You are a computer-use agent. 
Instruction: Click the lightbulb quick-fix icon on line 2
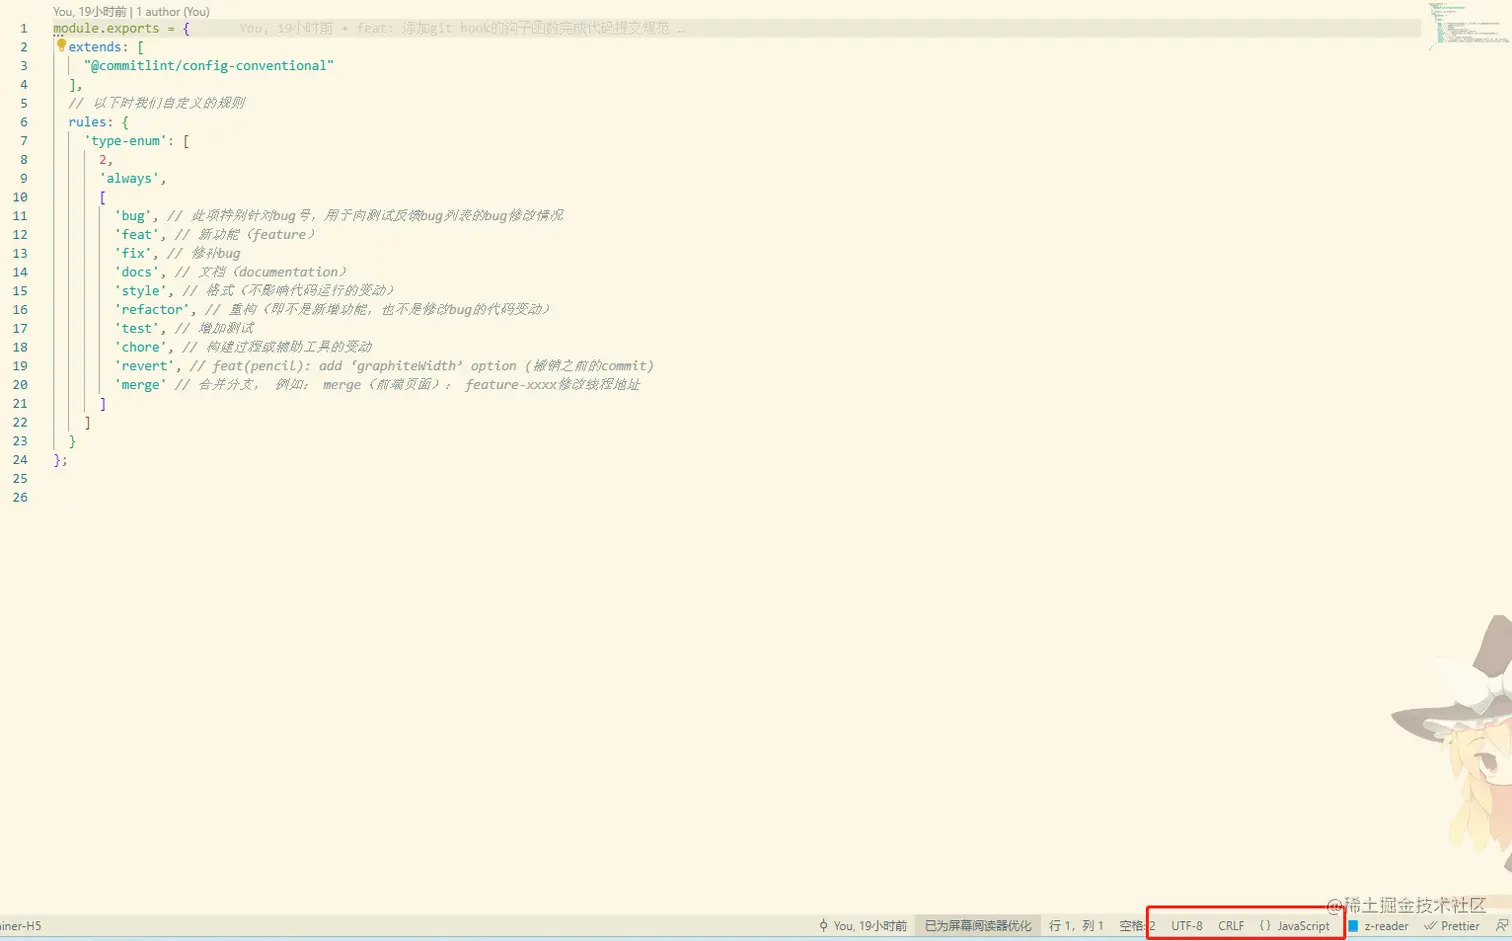coord(61,45)
